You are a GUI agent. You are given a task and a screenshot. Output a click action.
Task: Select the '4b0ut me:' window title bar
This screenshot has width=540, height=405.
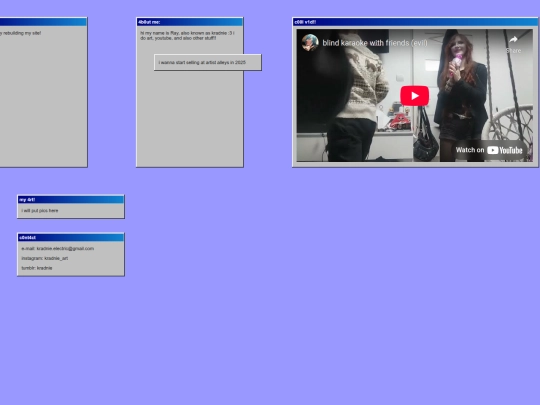click(190, 22)
